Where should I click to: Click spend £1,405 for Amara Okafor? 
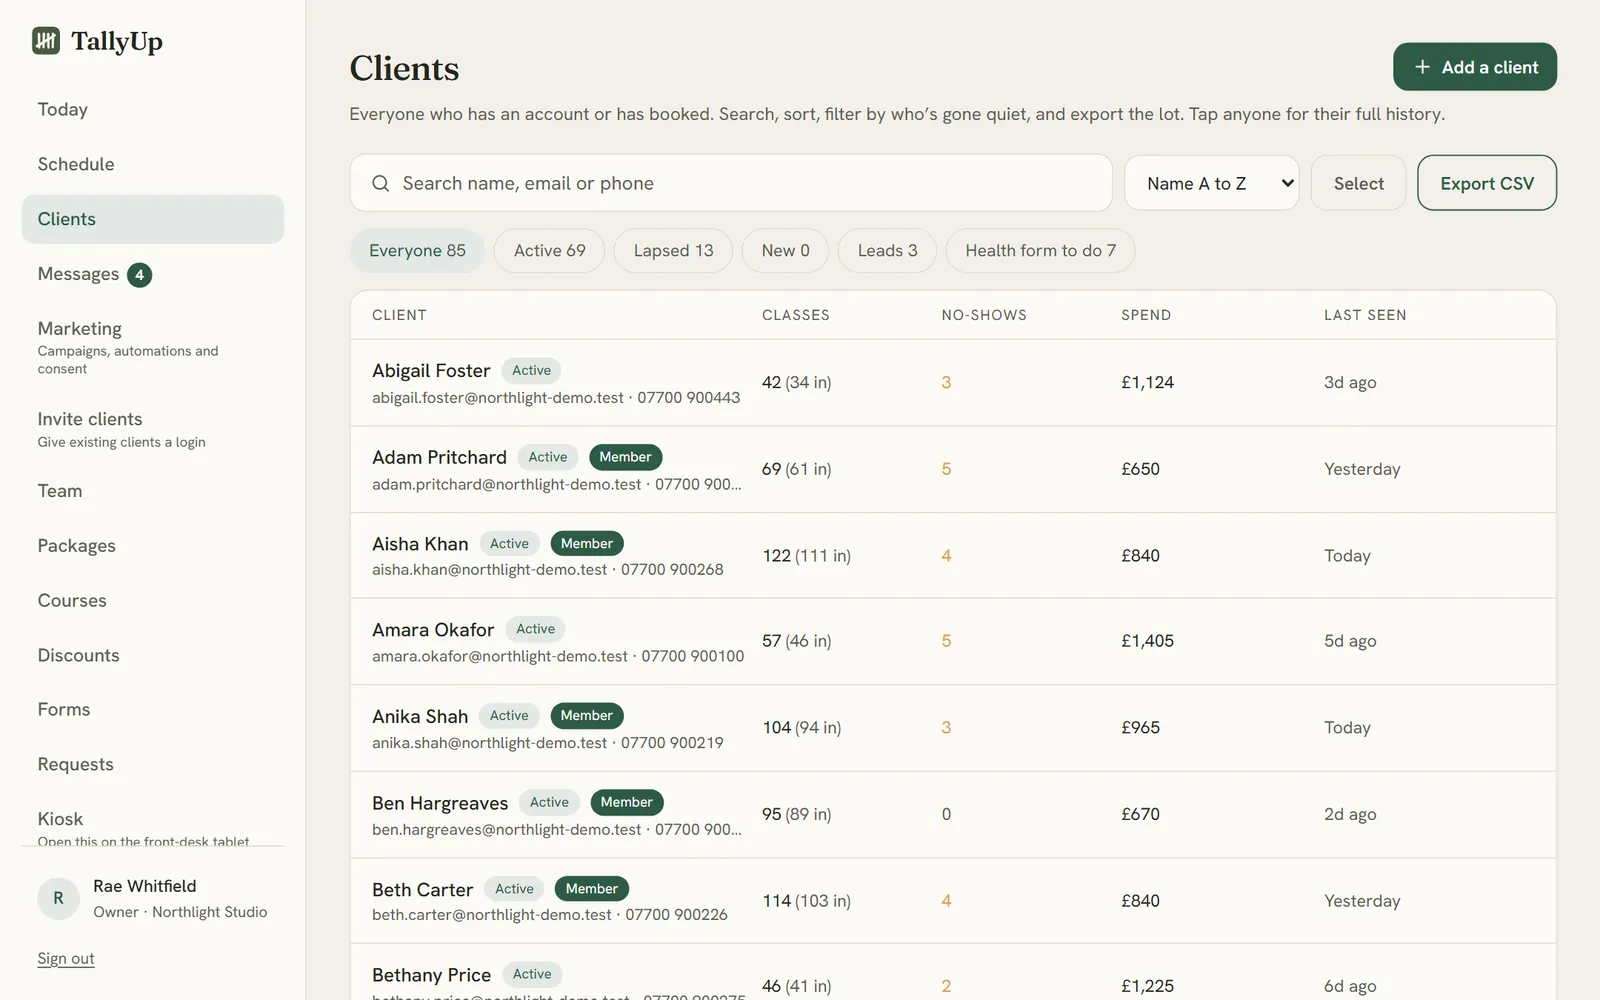point(1147,641)
